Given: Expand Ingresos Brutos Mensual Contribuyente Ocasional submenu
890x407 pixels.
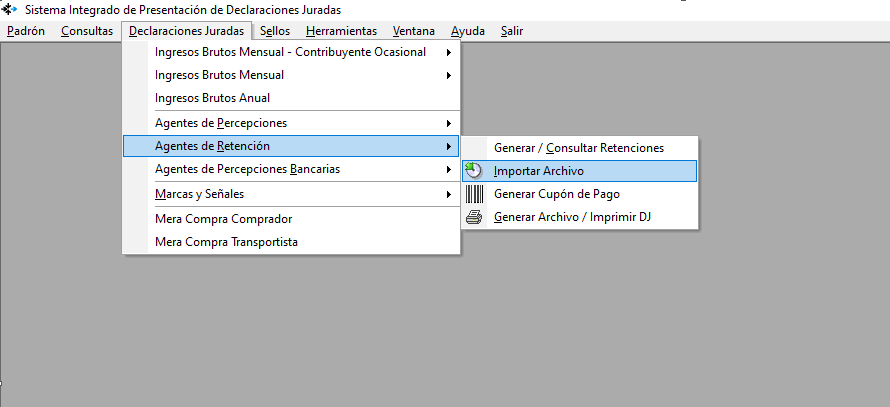Looking at the screenshot, I should pos(448,52).
